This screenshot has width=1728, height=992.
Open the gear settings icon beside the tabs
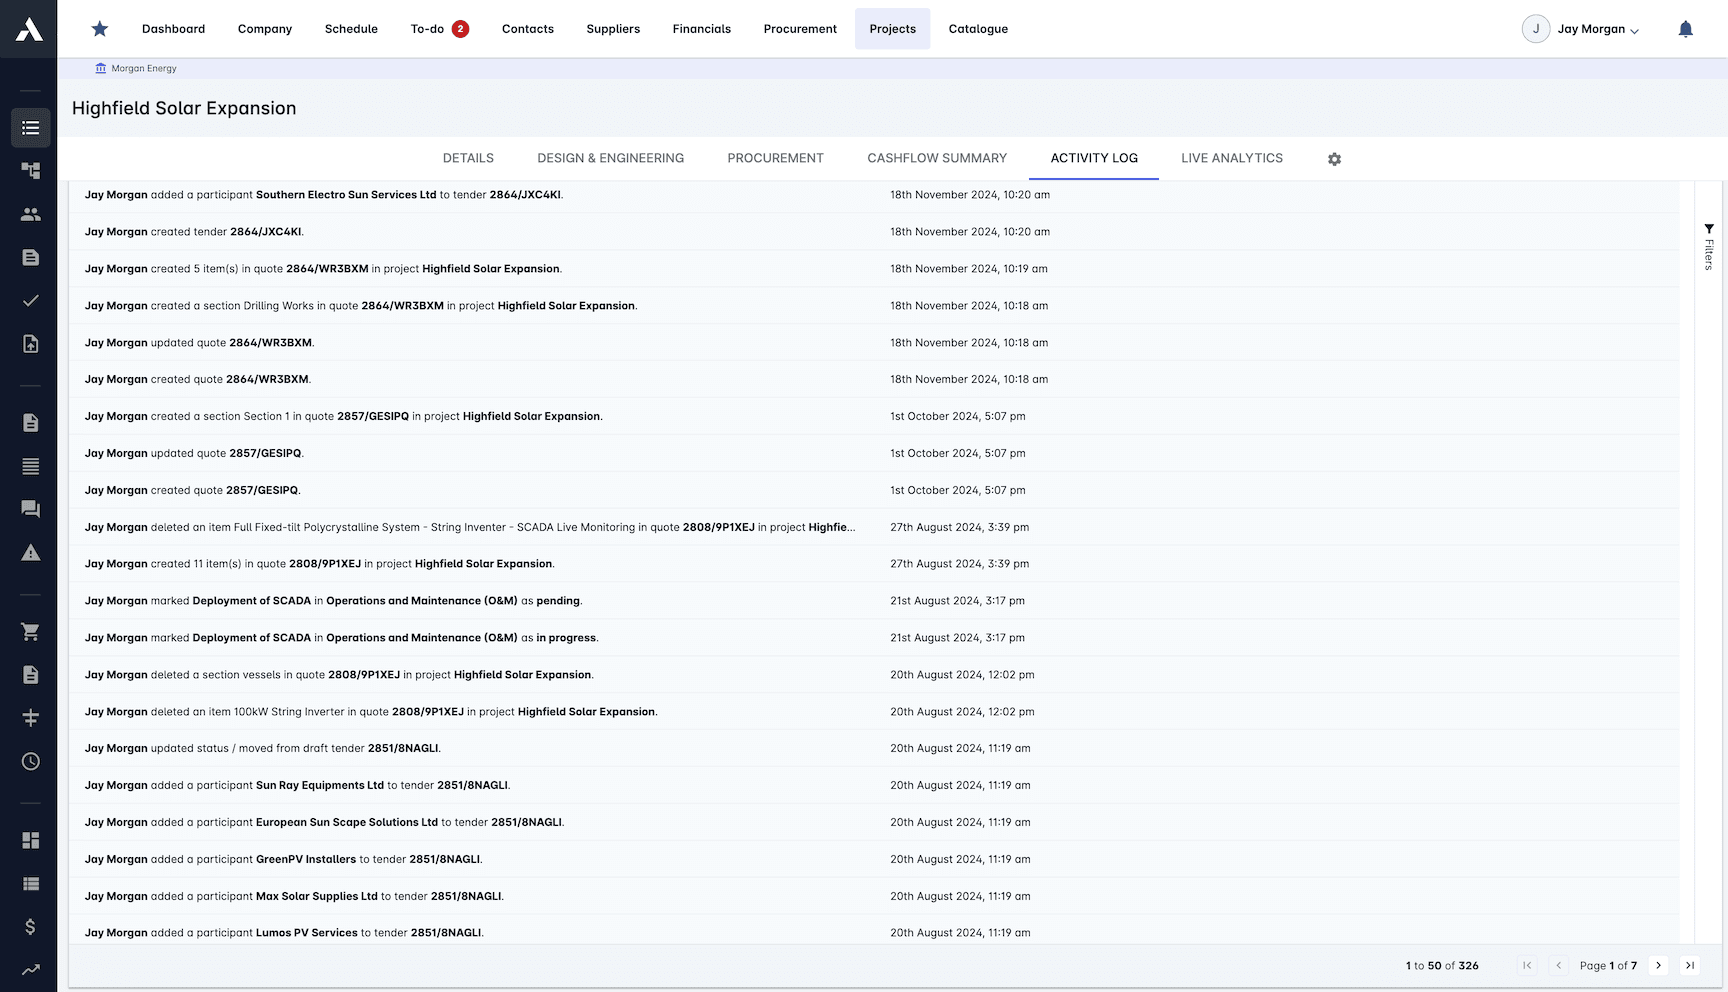pyautogui.click(x=1335, y=158)
